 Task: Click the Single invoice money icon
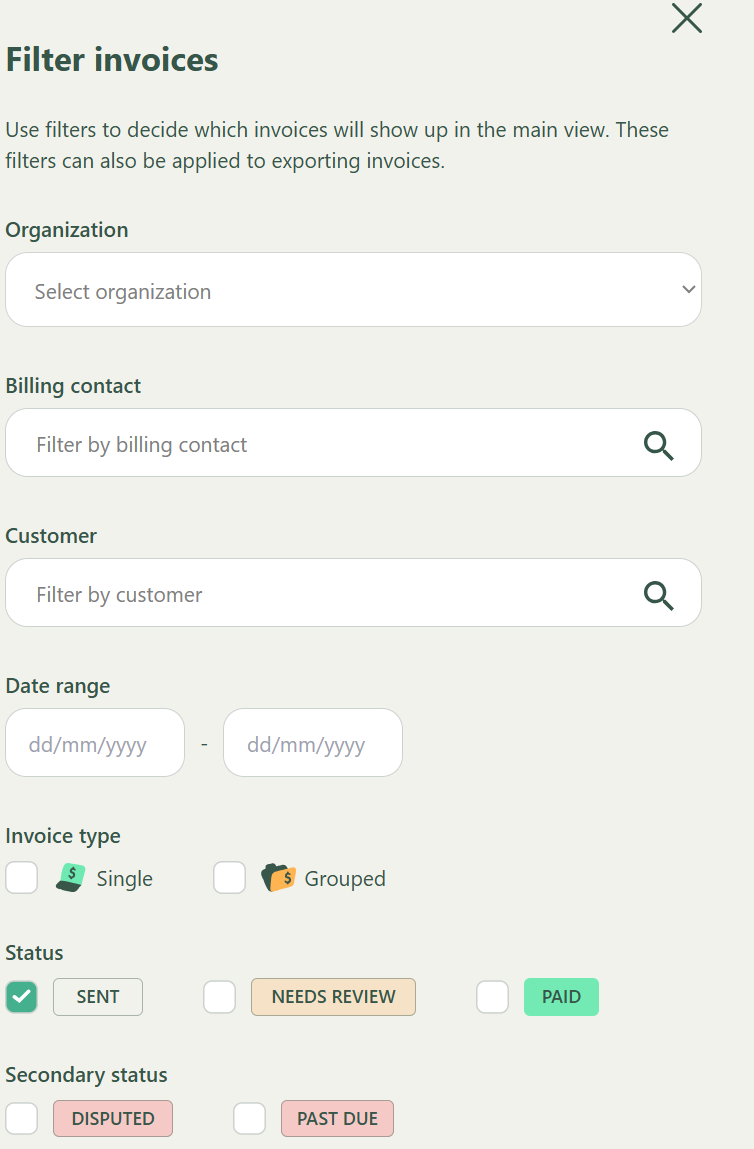point(70,878)
